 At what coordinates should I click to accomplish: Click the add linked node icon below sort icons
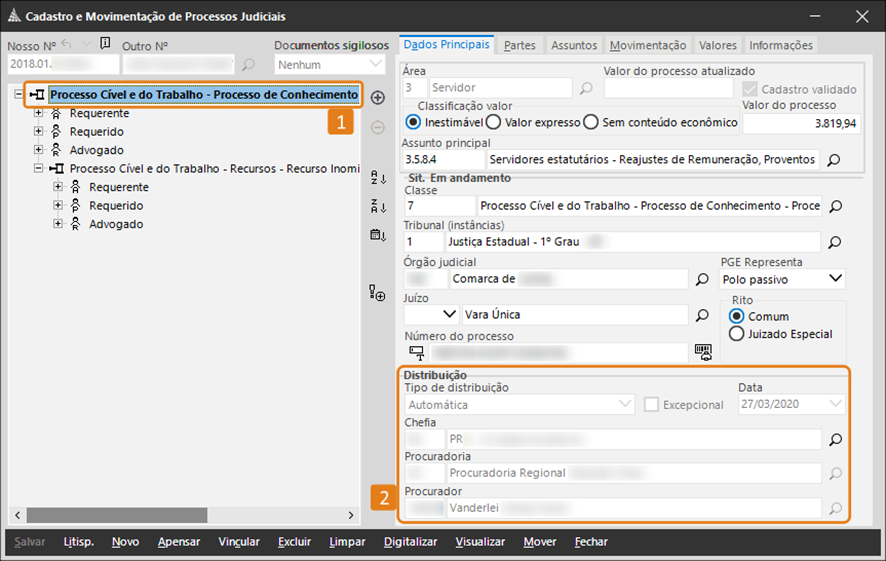(377, 293)
